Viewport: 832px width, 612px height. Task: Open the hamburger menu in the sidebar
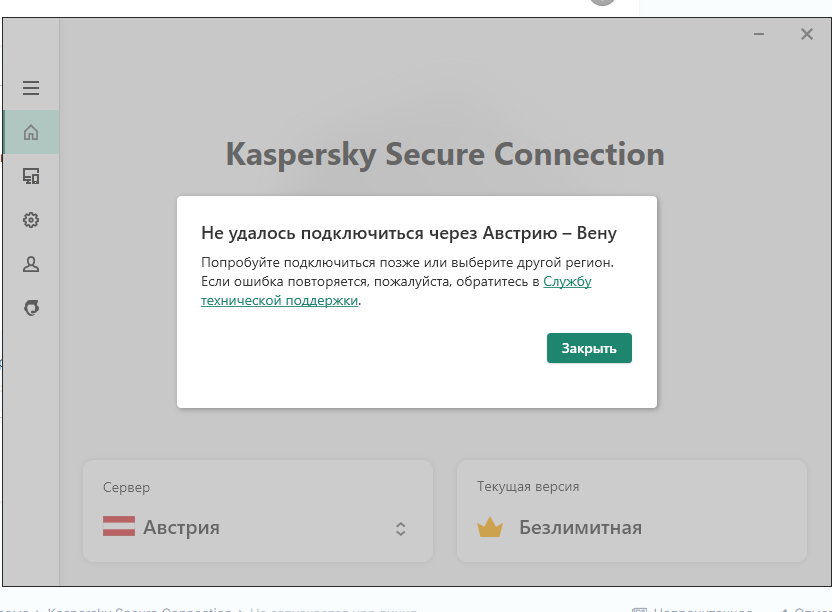tap(31, 88)
